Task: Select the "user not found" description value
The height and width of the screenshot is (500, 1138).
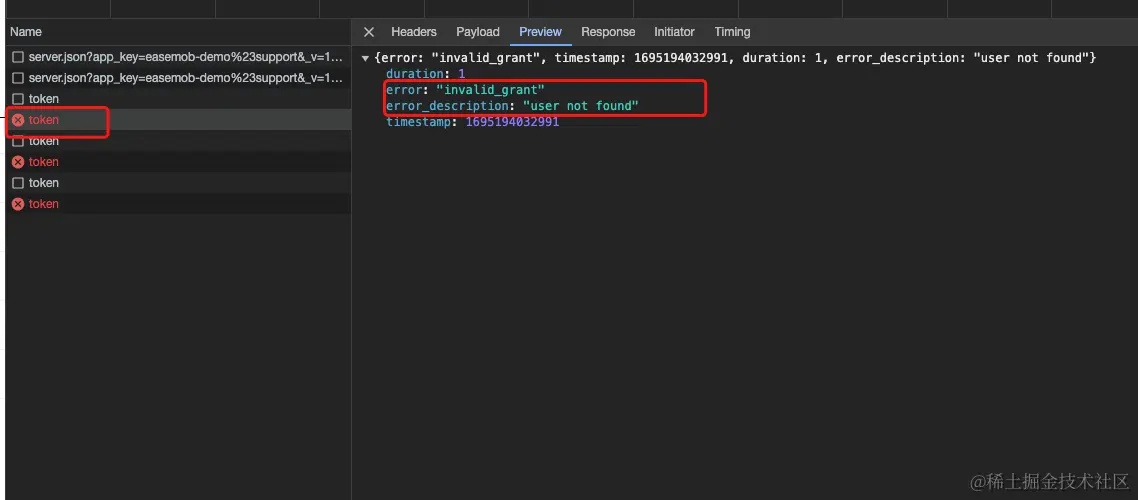Action: (581, 107)
